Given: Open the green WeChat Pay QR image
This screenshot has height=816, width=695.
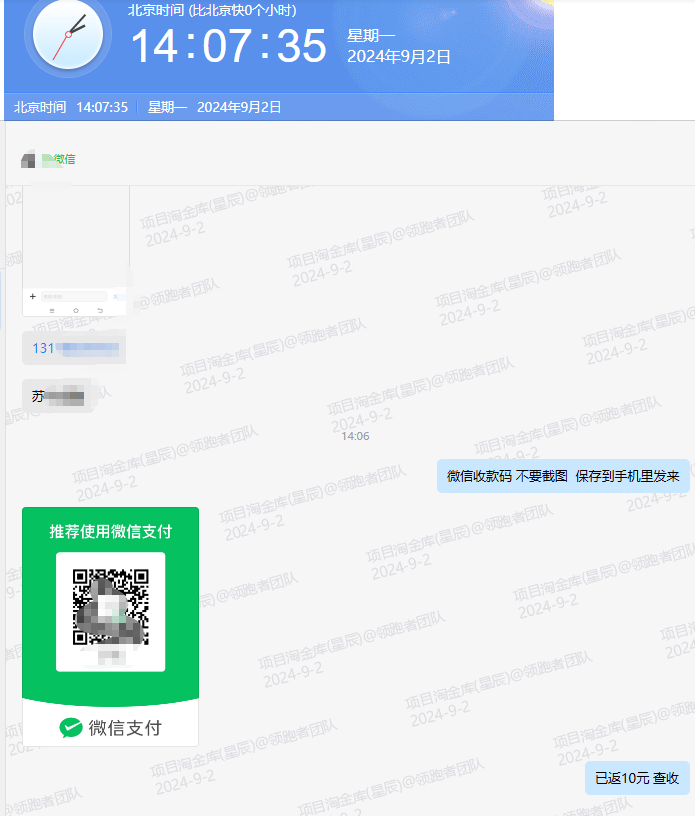Looking at the screenshot, I should coord(110,627).
